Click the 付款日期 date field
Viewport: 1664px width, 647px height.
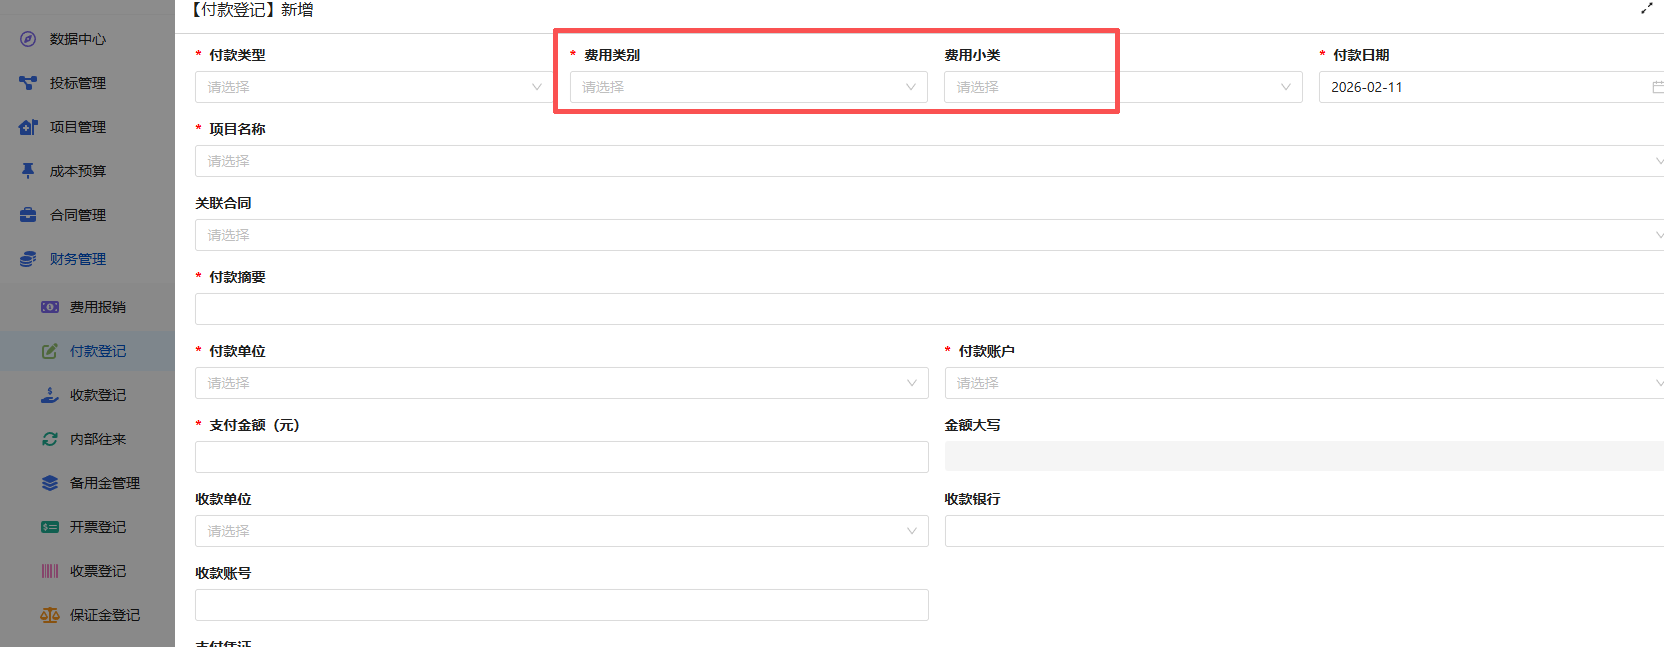click(1491, 87)
